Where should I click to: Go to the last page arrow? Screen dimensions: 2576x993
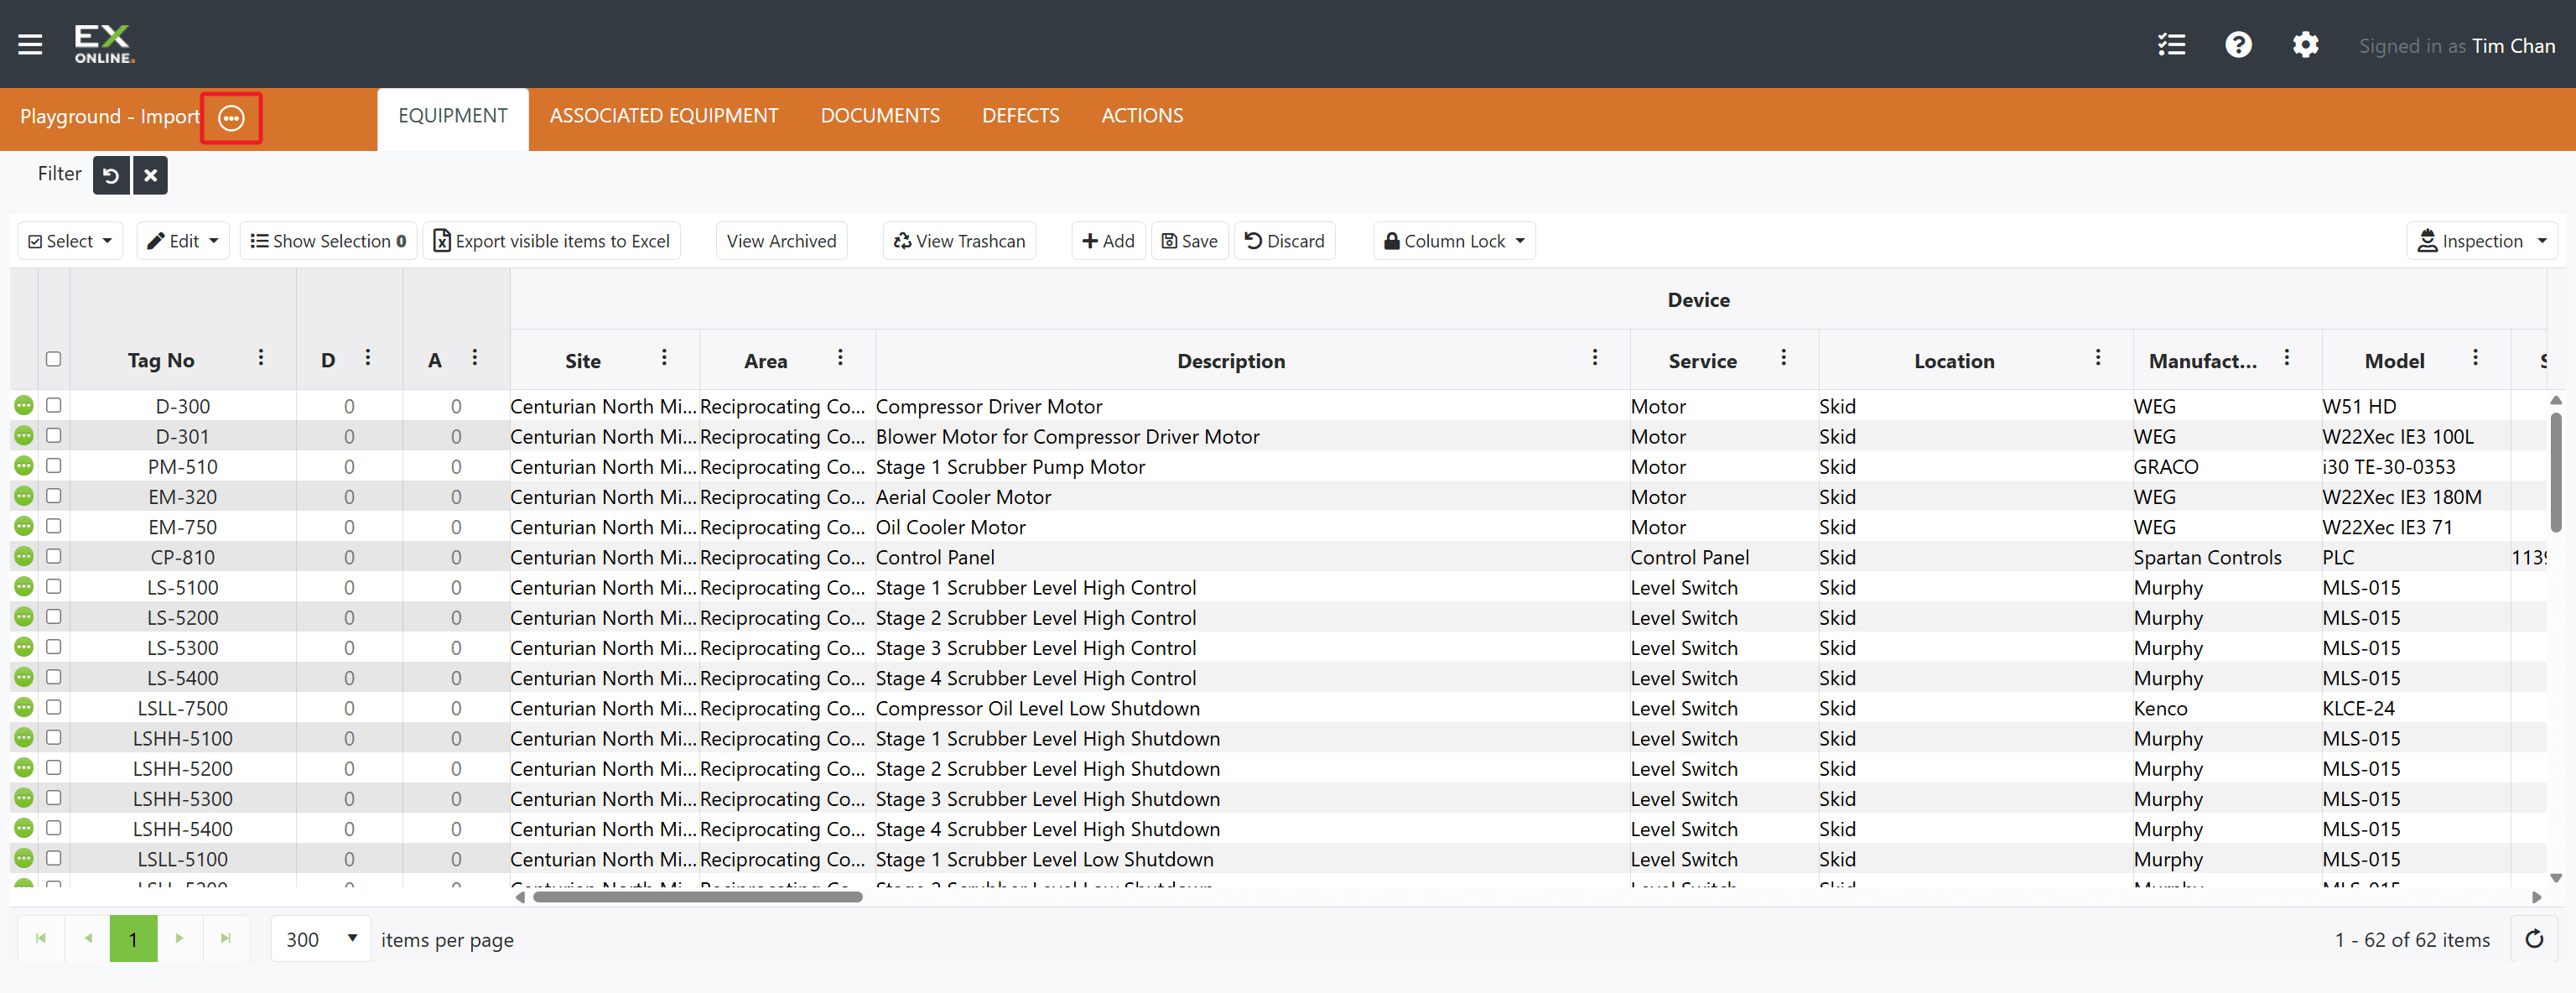pyautogui.click(x=226, y=939)
